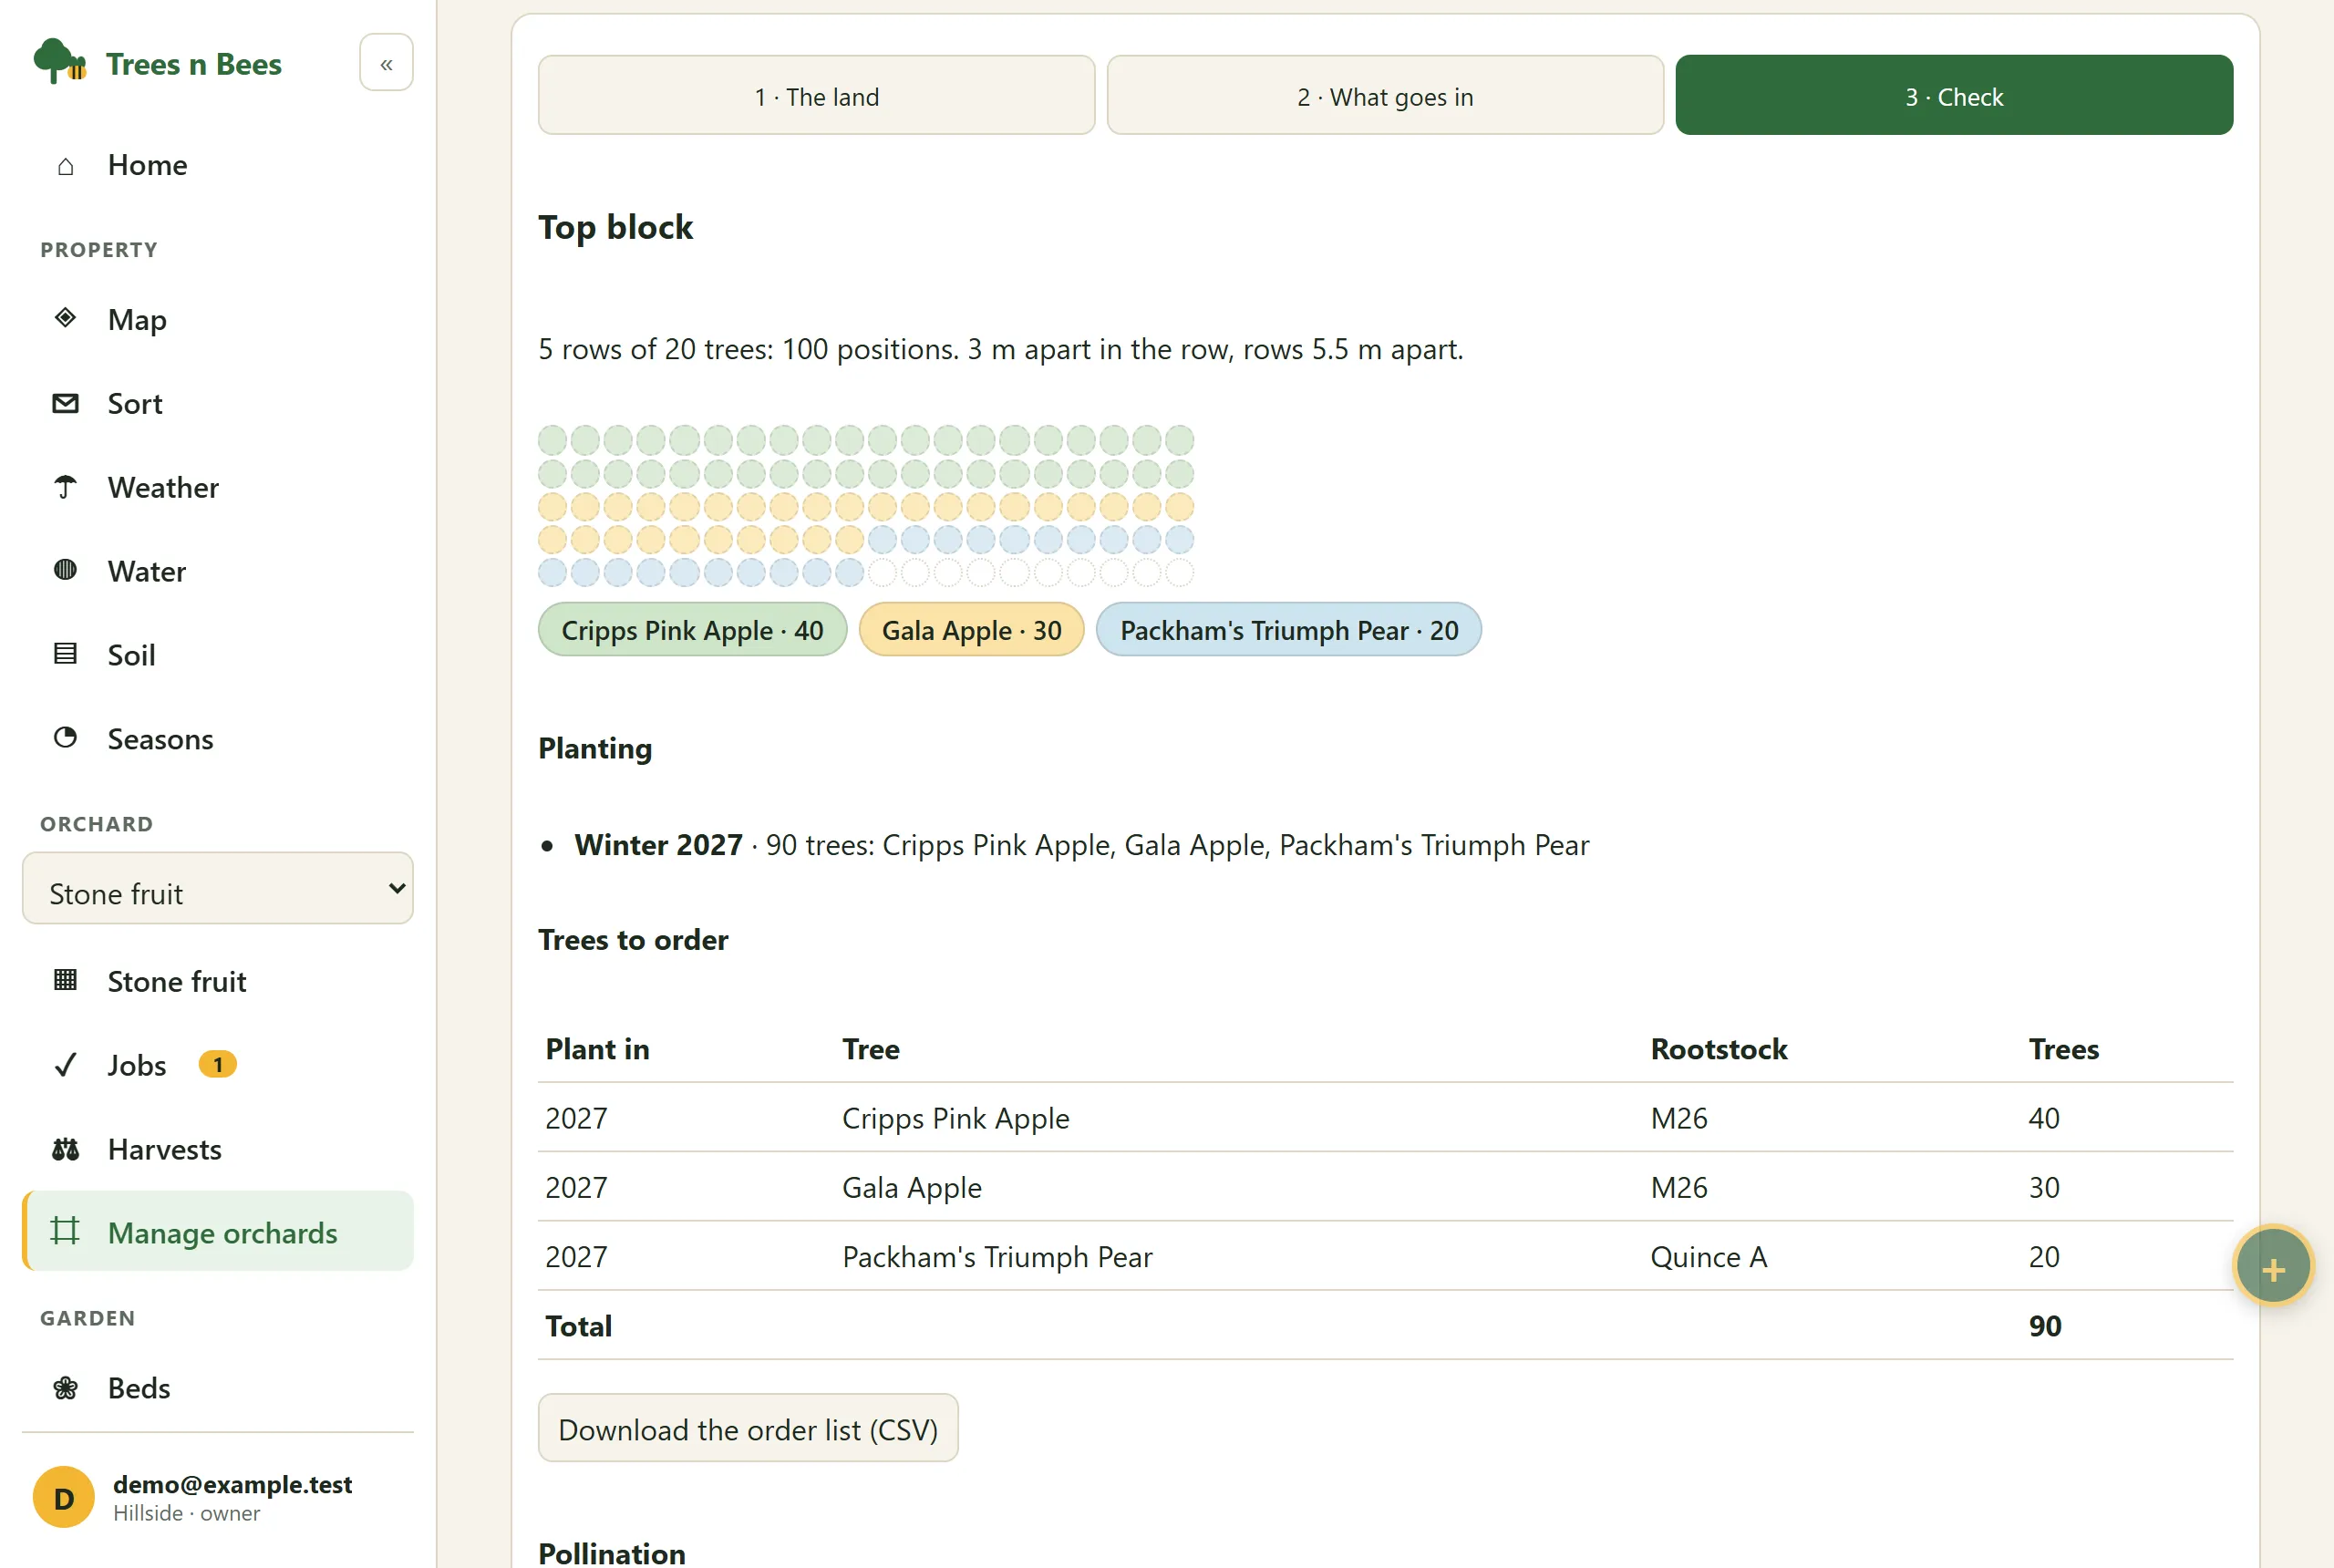This screenshot has height=1568, width=2334.
Task: Click the Total value 90
Action: tap(2044, 1326)
